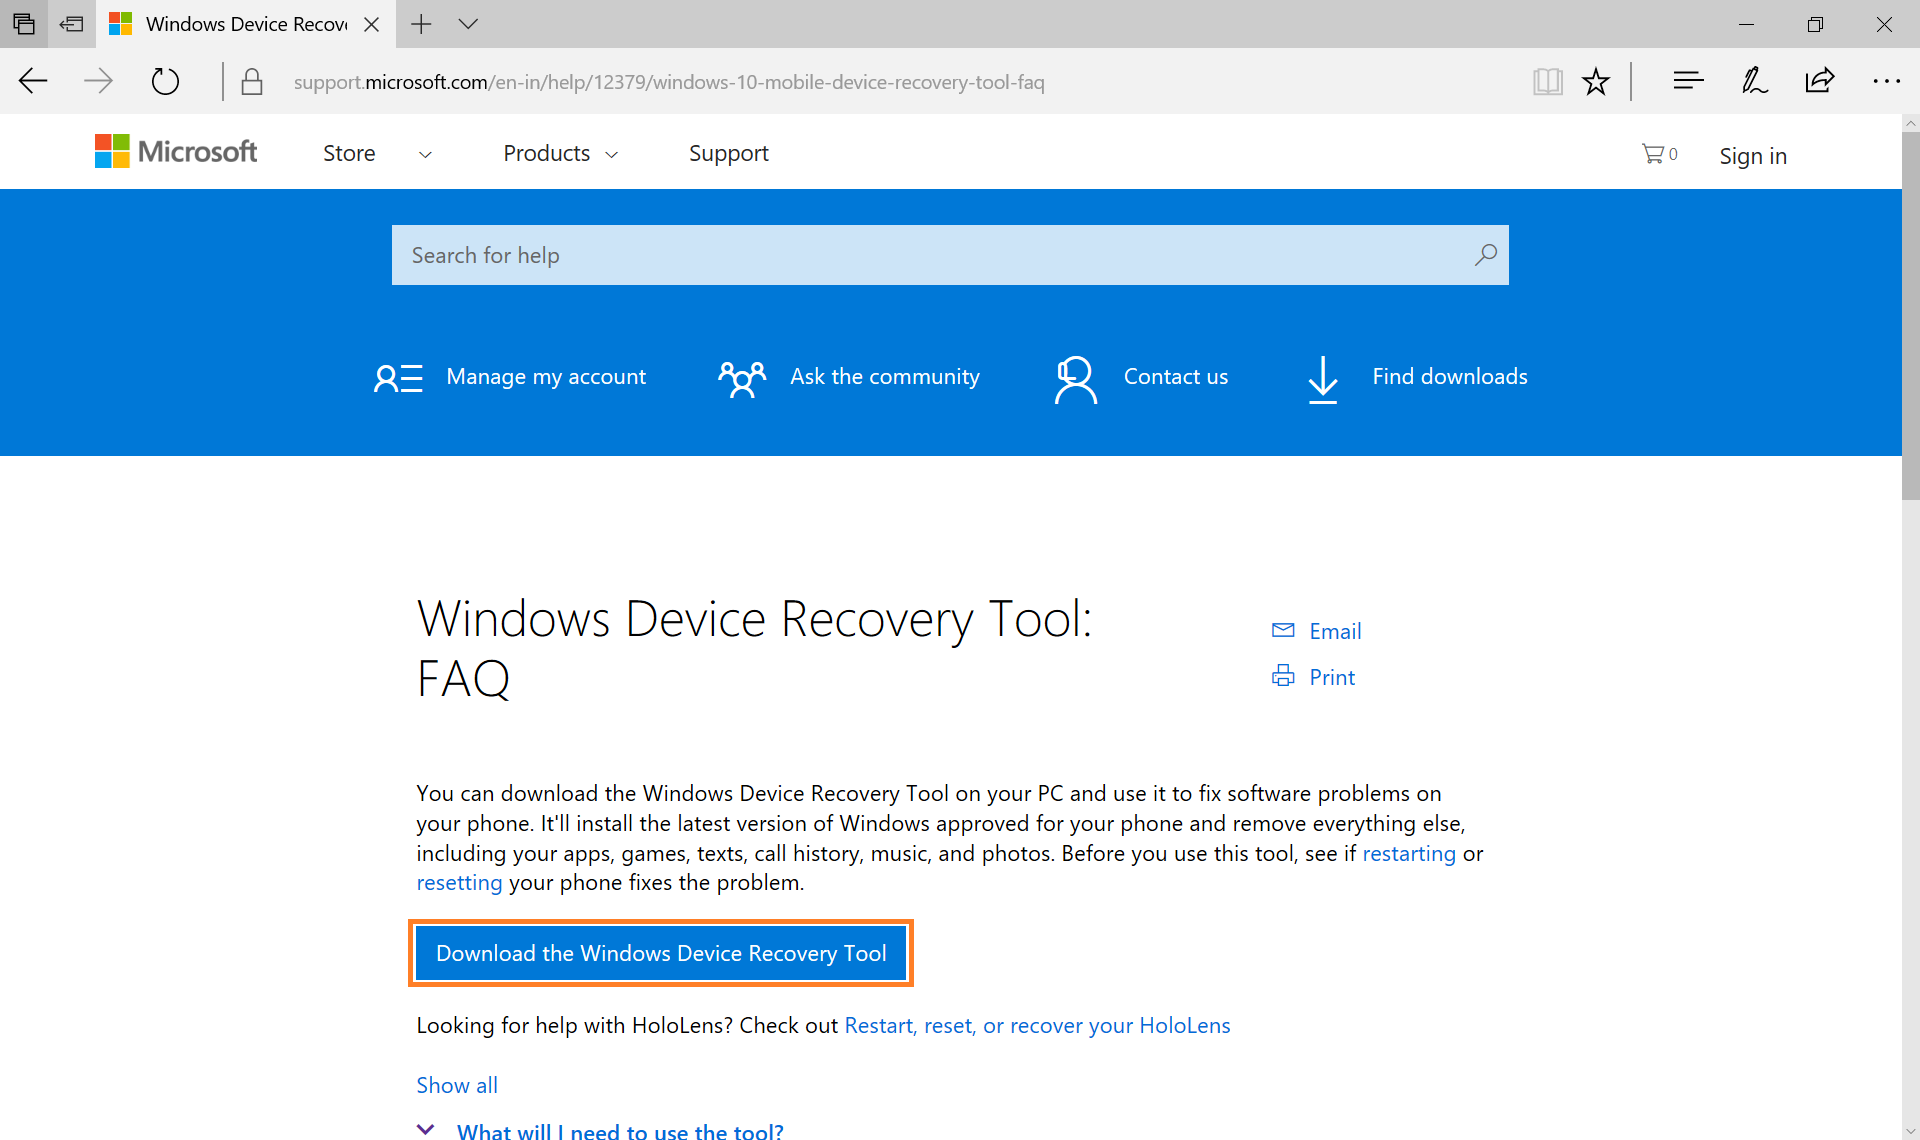Click the Find downloads arrow icon
This screenshot has width=1920, height=1140.
coord(1323,379)
